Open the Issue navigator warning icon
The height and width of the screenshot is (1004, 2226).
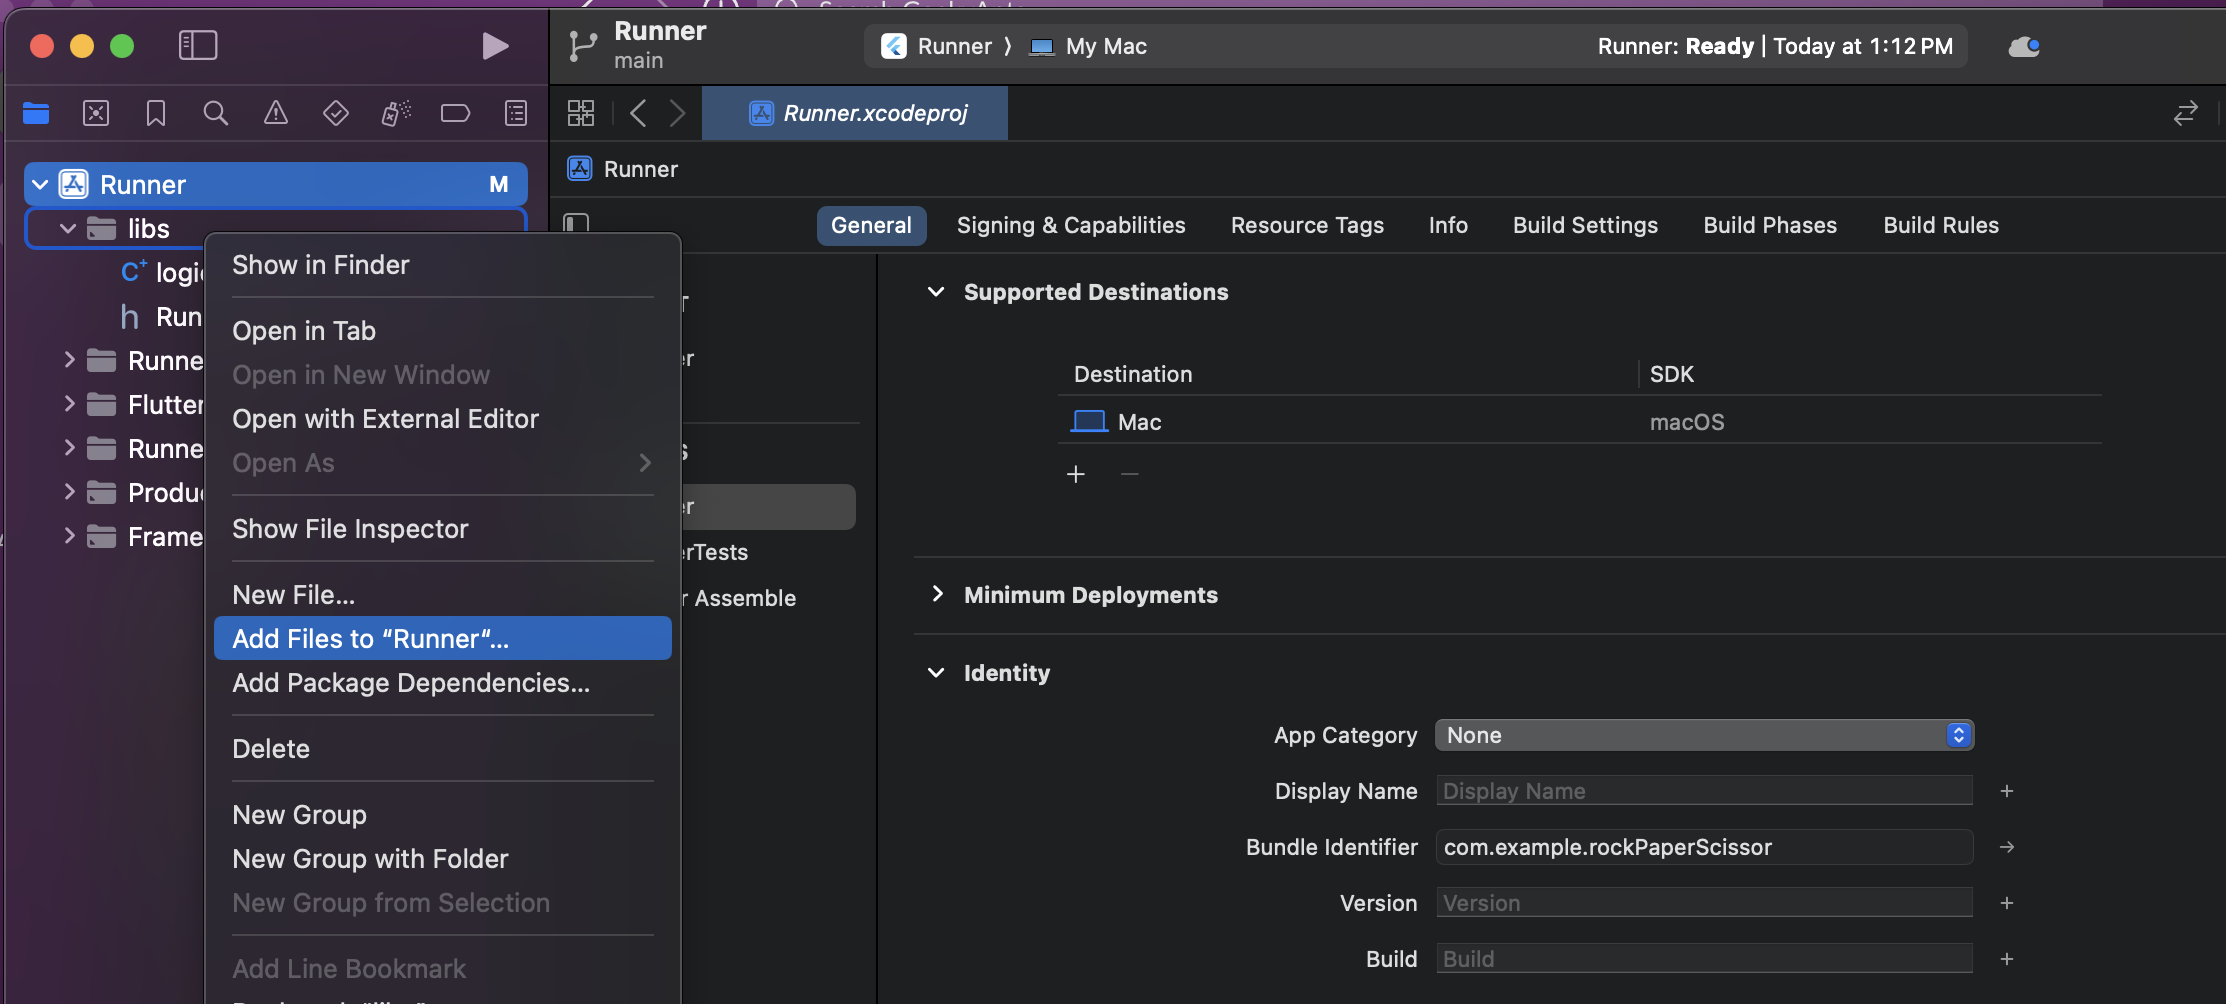click(x=276, y=113)
